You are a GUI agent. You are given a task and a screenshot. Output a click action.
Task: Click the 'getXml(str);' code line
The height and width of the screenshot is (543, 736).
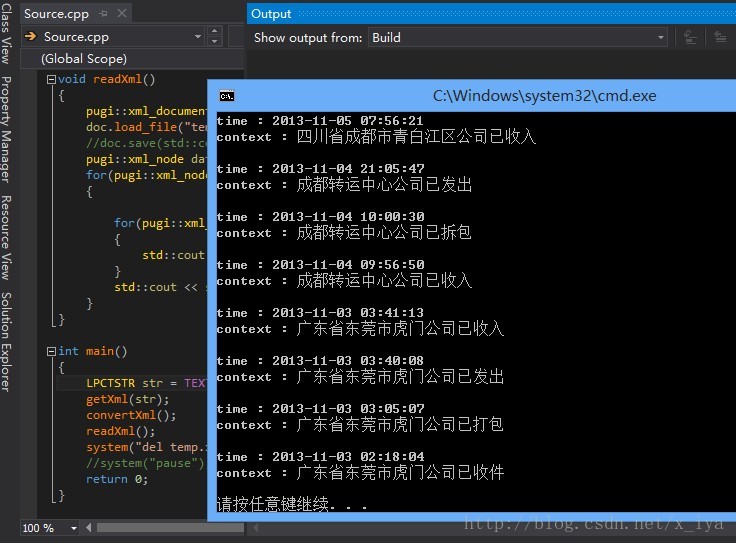pos(128,399)
